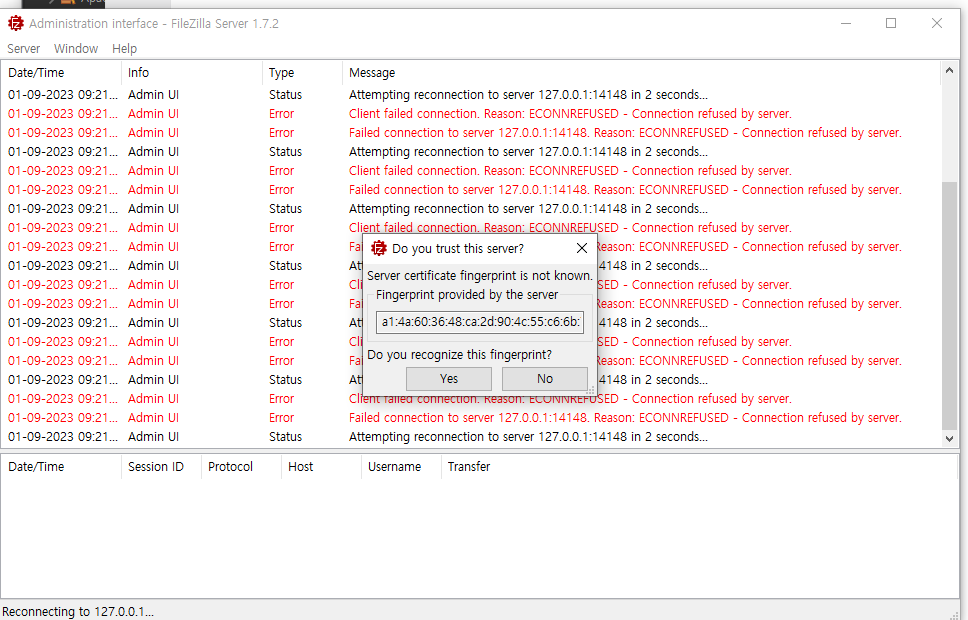Select the first 'Attempting reconnection' log row
The width and height of the screenshot is (968, 620).
(471, 94)
